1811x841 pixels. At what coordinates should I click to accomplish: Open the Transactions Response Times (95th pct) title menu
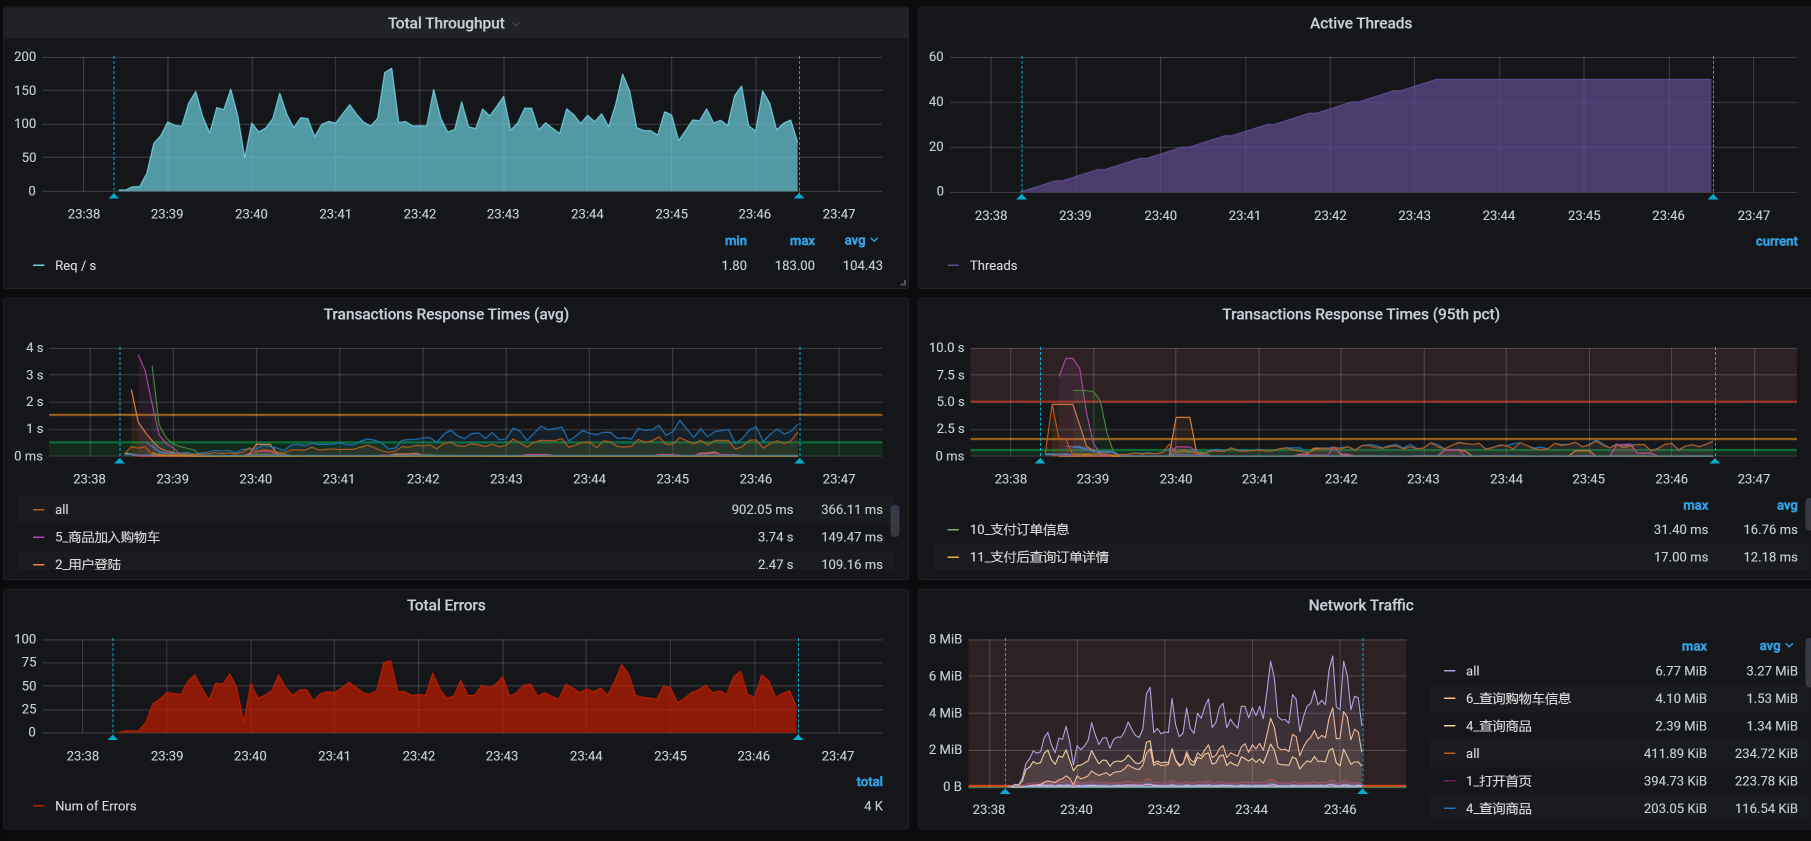pyautogui.click(x=1360, y=314)
